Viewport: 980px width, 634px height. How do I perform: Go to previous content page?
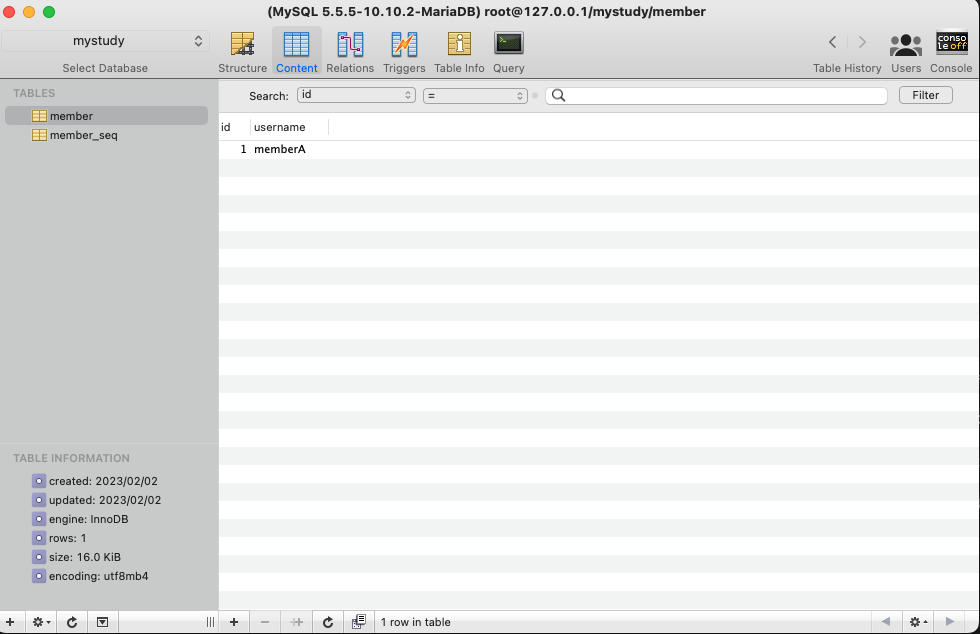(x=886, y=621)
